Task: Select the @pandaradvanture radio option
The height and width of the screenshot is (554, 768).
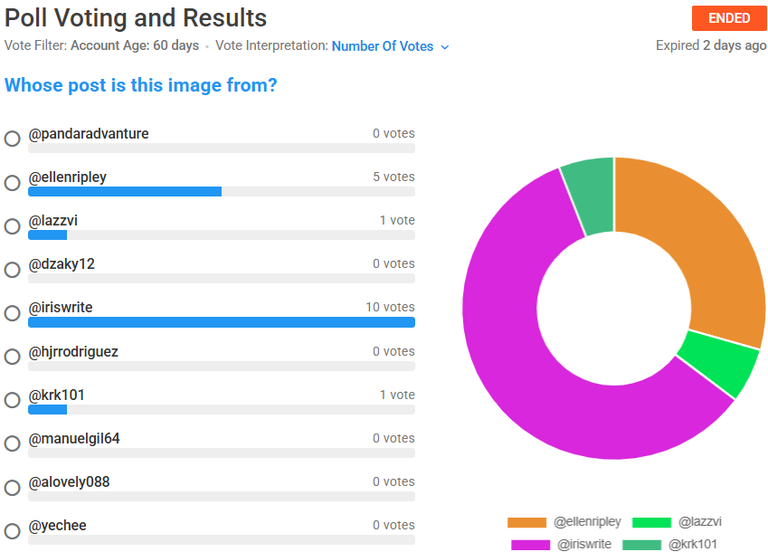Action: click(13, 139)
